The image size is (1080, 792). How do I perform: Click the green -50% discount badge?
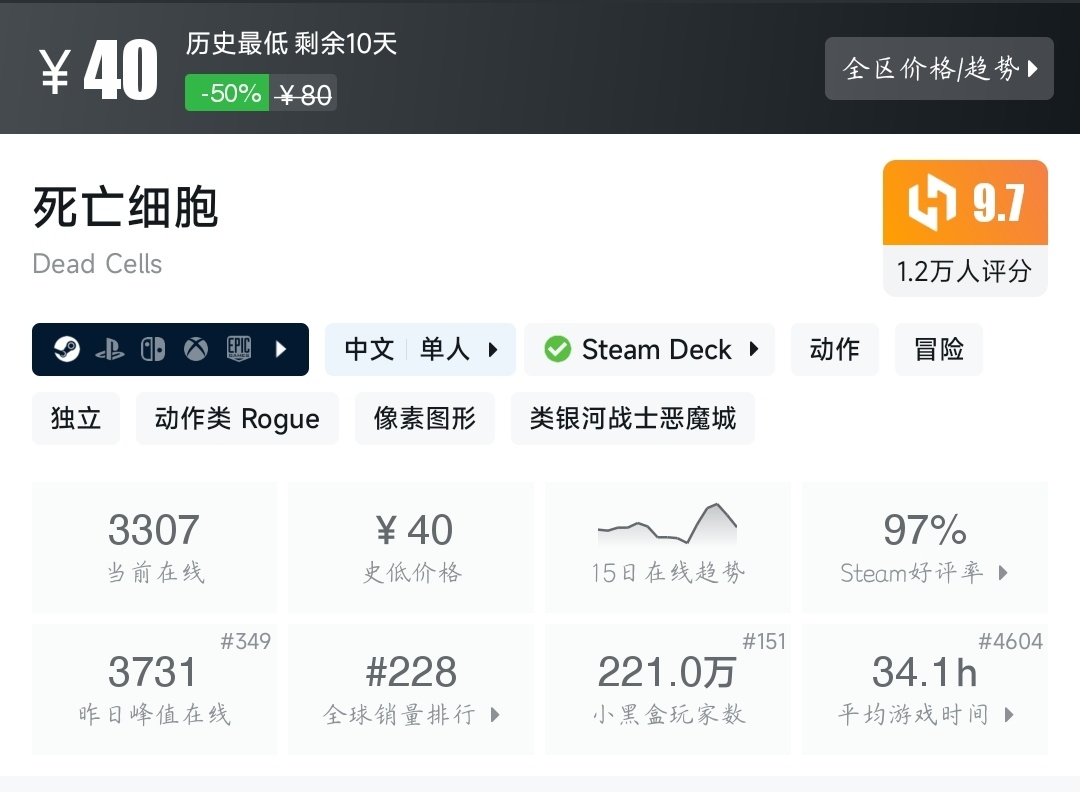coord(227,93)
